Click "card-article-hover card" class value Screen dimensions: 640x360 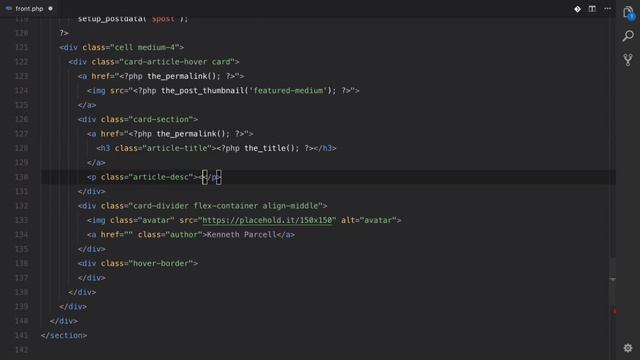[x=177, y=62]
